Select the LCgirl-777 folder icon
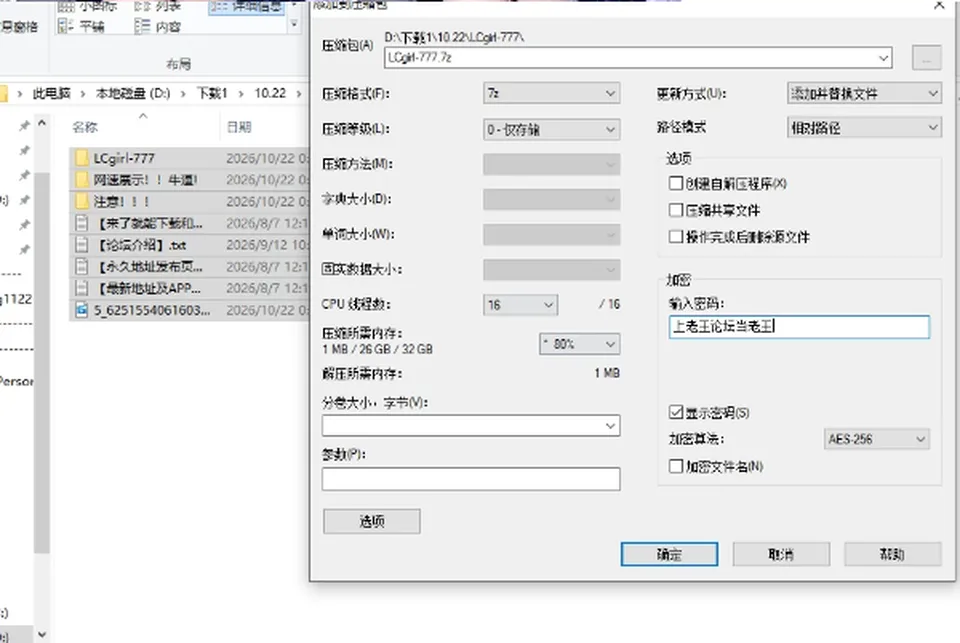Viewport: 960px width, 643px height. tap(81, 158)
